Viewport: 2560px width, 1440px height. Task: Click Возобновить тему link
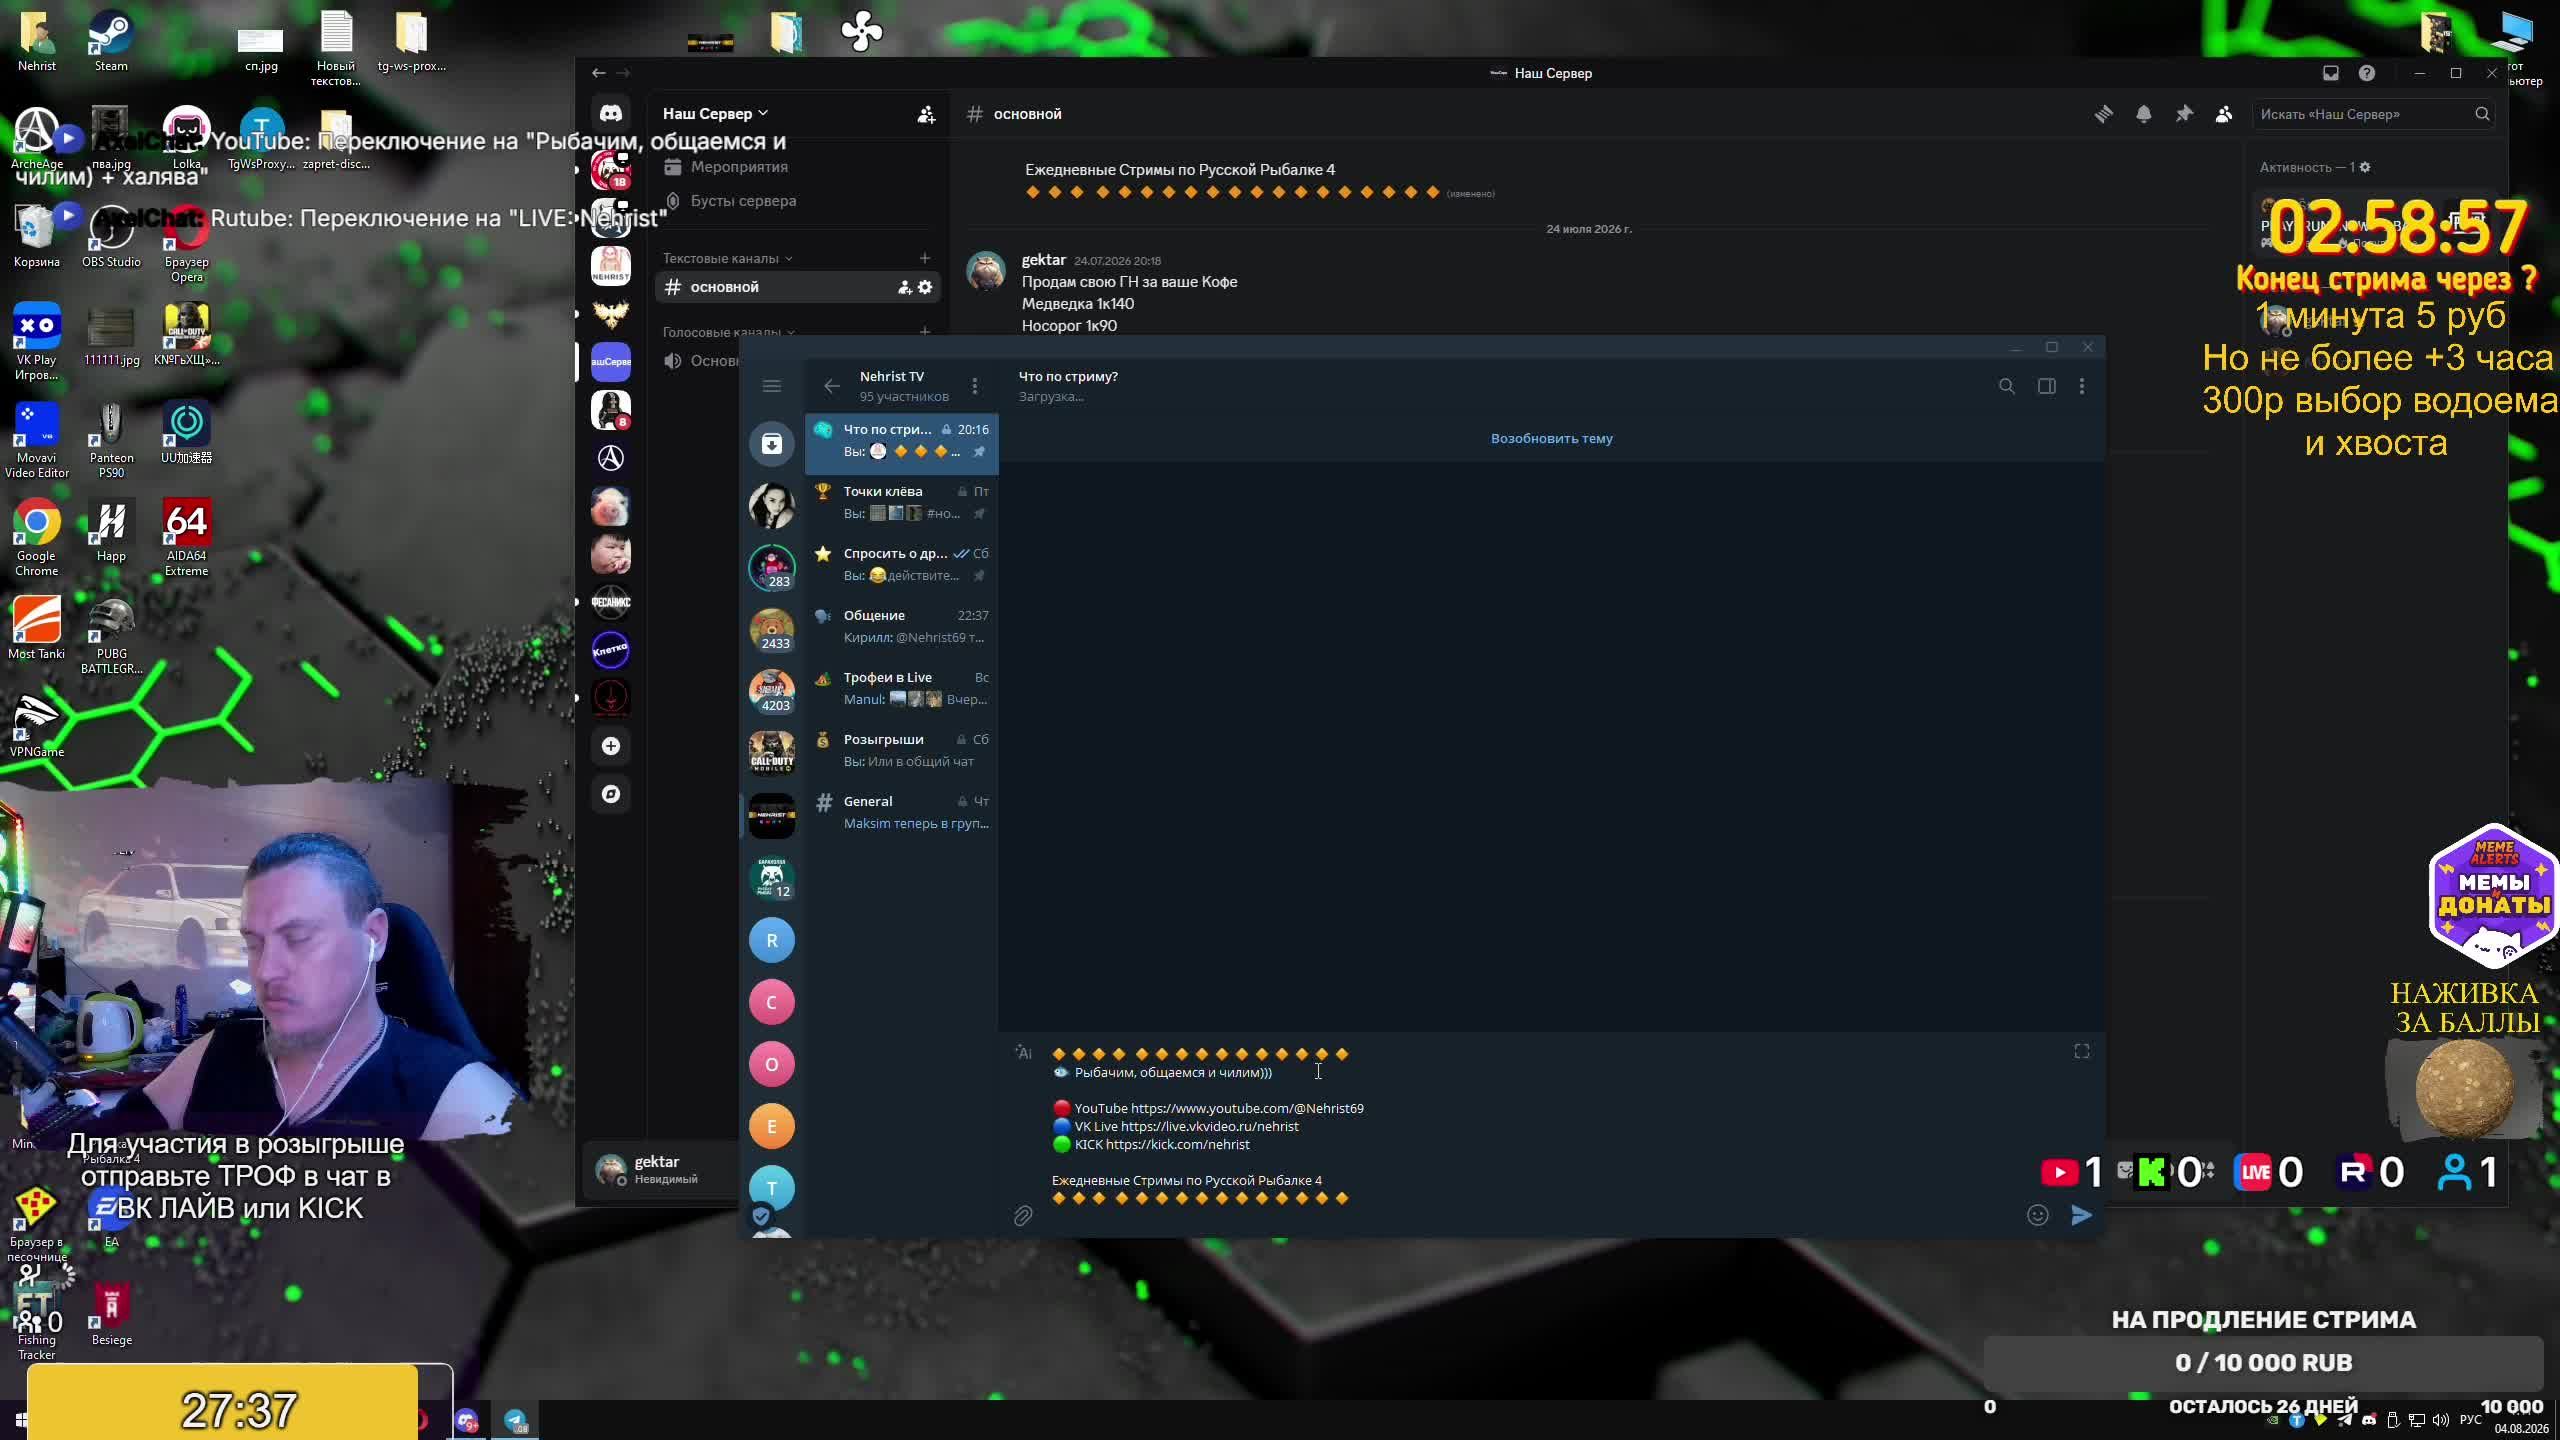pyautogui.click(x=1551, y=438)
